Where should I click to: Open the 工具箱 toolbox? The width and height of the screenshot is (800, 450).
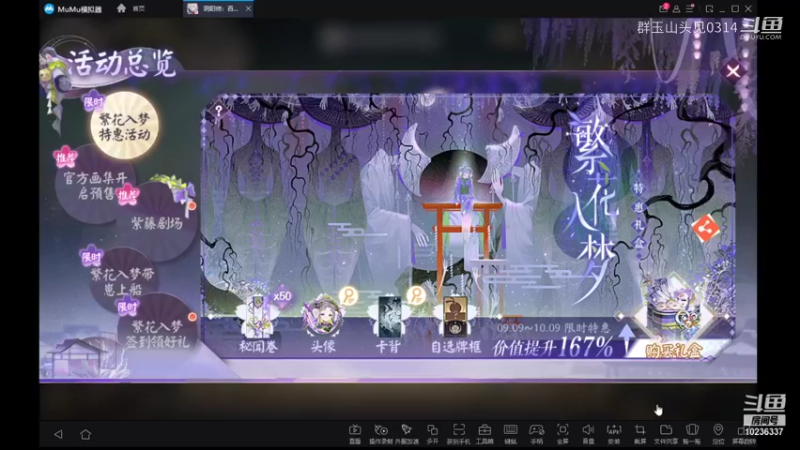[485, 434]
